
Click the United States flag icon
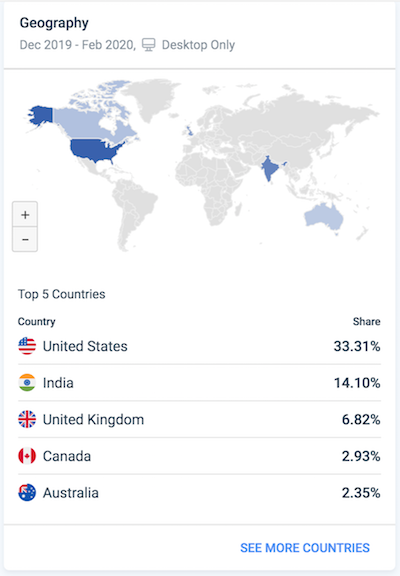[x=27, y=346]
